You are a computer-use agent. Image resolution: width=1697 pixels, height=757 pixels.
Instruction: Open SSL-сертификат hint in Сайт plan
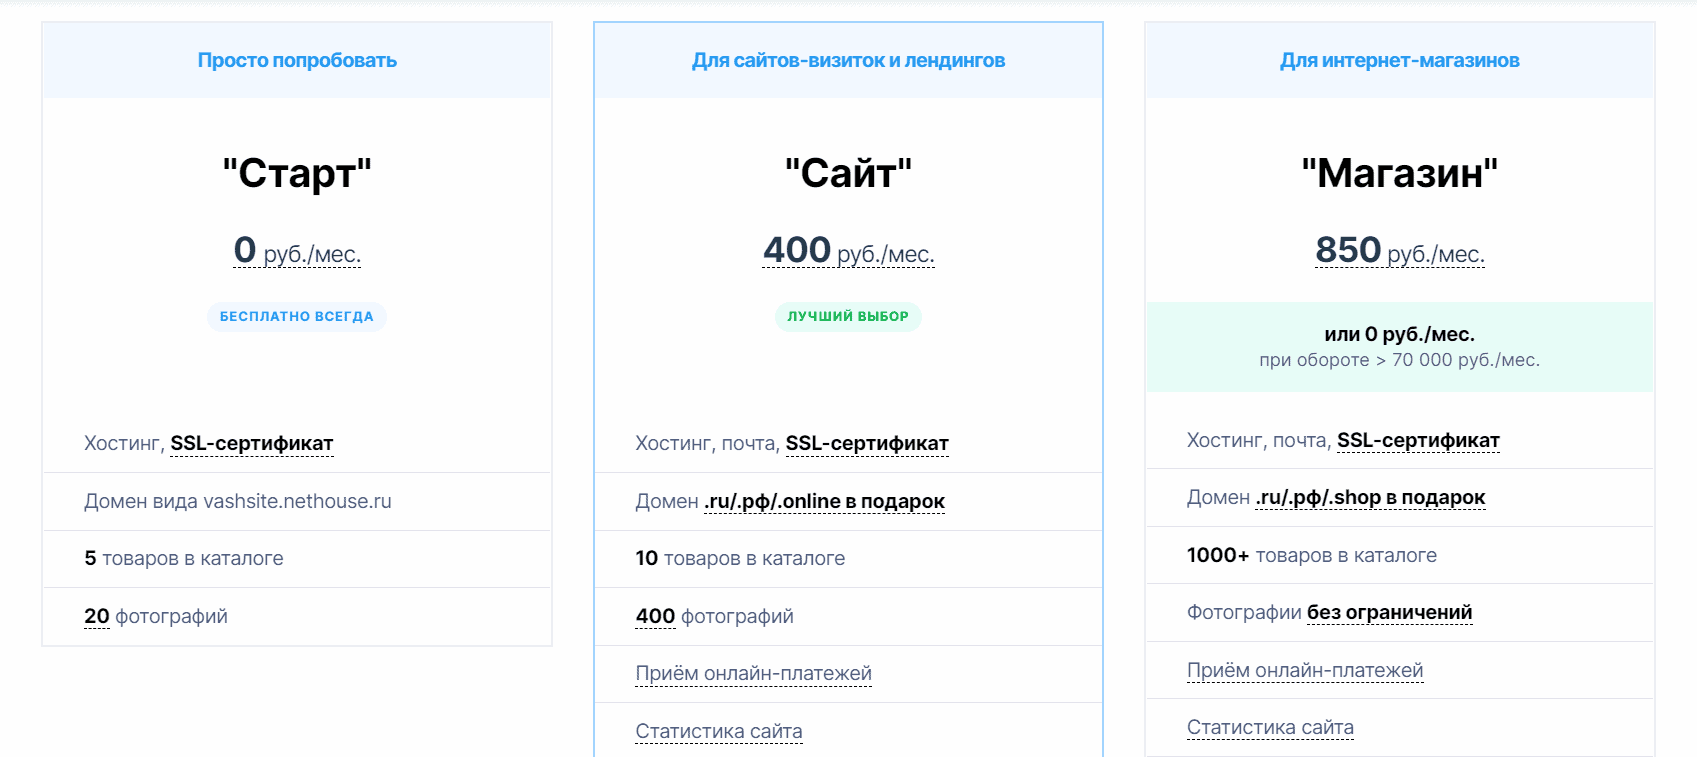pyautogui.click(x=867, y=443)
